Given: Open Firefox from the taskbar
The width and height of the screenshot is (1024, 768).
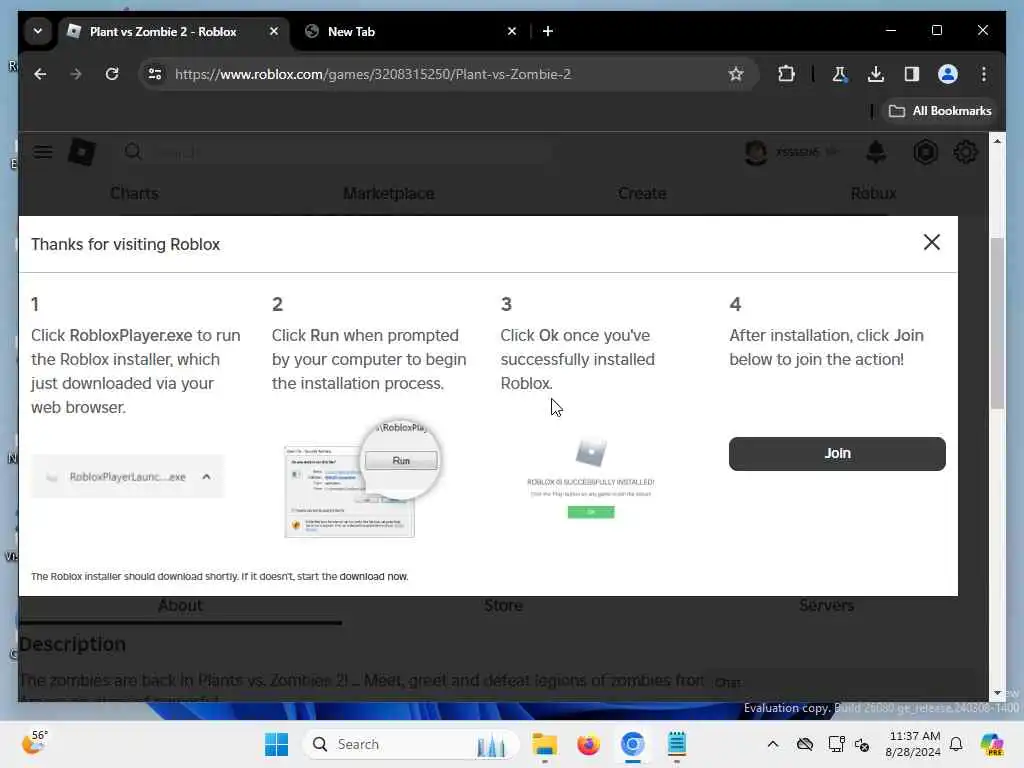Looking at the screenshot, I should click(x=588, y=744).
